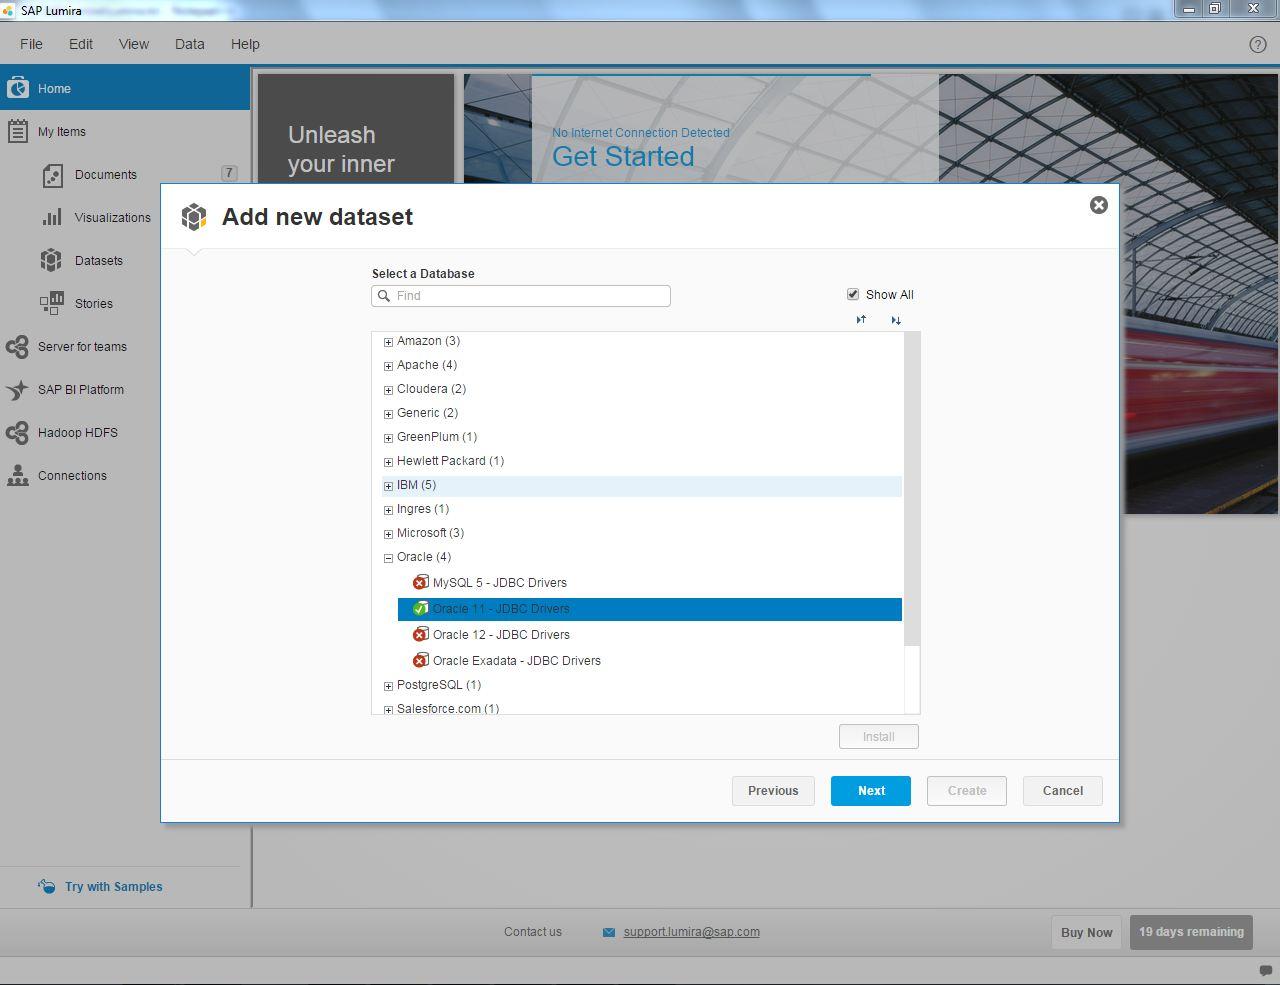Click the Previous button
Image resolution: width=1280 pixels, height=985 pixels.
[773, 791]
